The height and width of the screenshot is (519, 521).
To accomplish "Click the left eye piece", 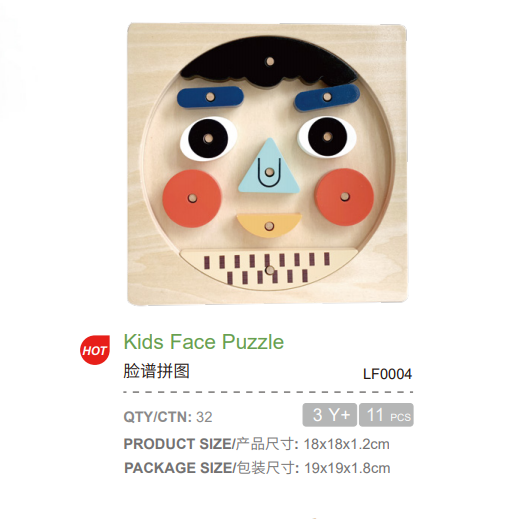I will [x=208, y=138].
